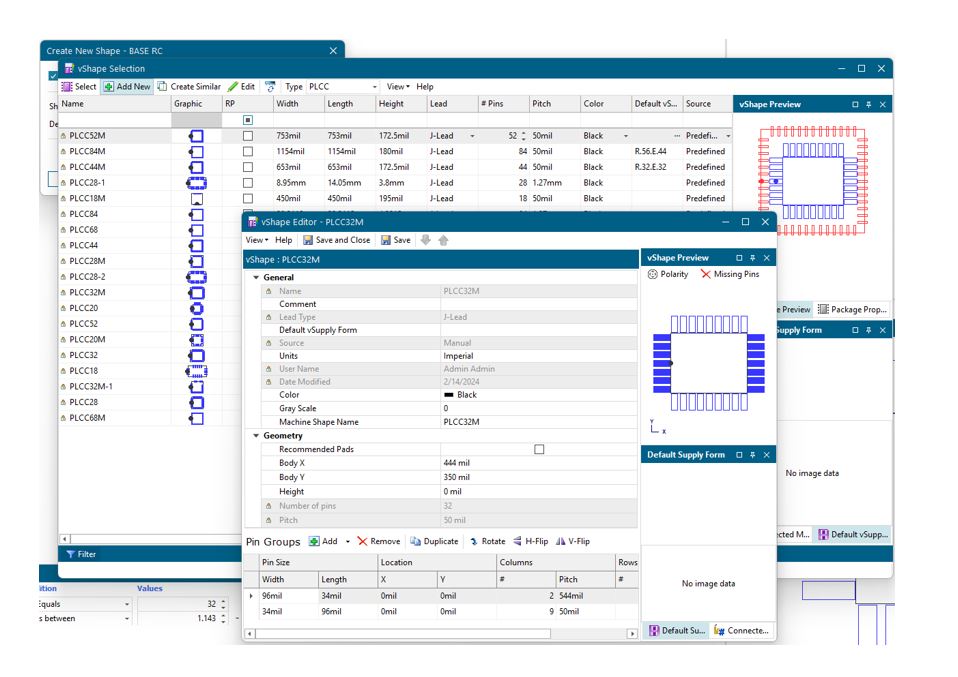Apply V-Flip to pin group

[573, 542]
